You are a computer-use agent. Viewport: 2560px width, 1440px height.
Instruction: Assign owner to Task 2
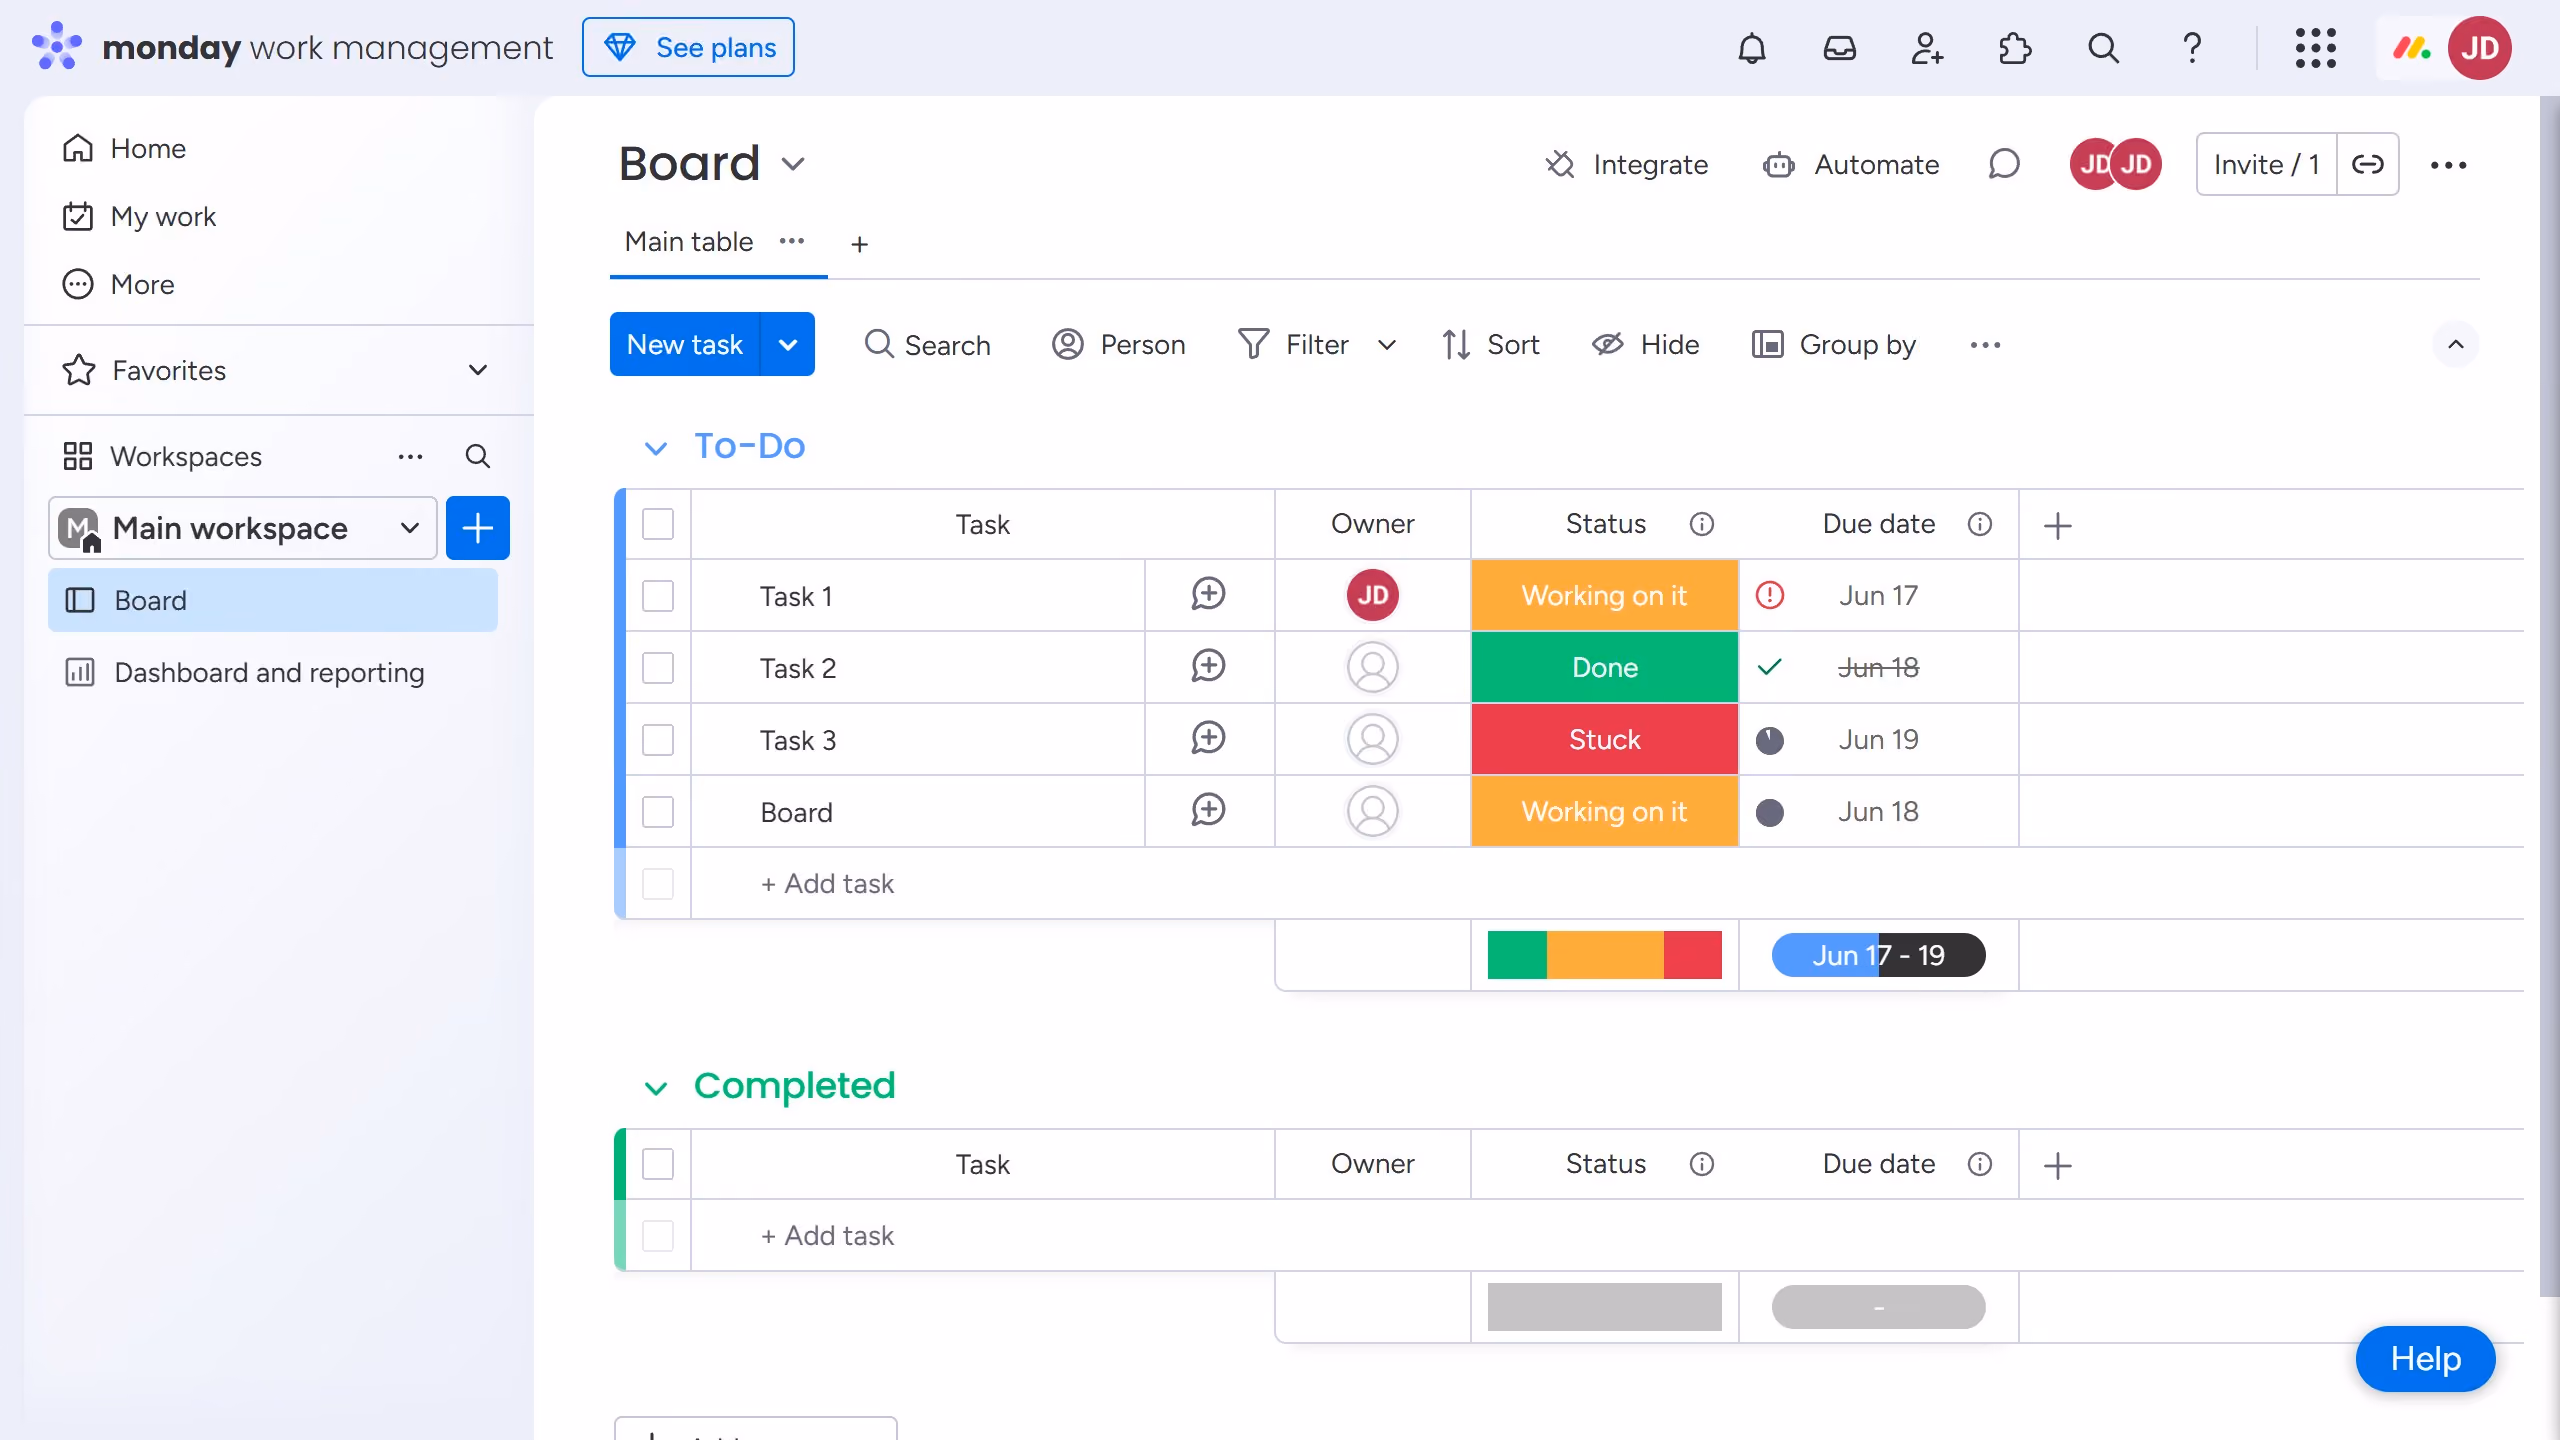(1372, 667)
